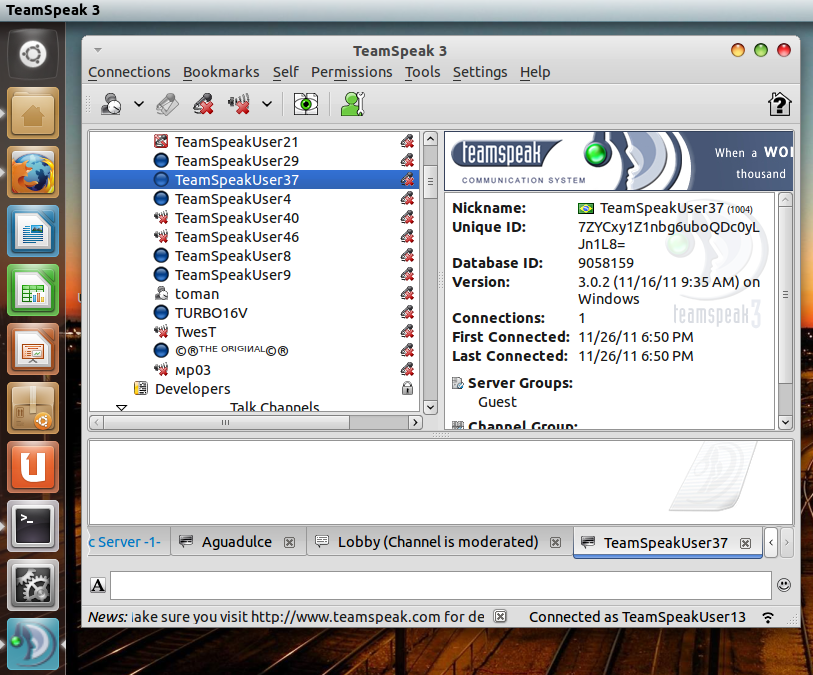Click the TeamSpeak communication system banner

coord(619,161)
